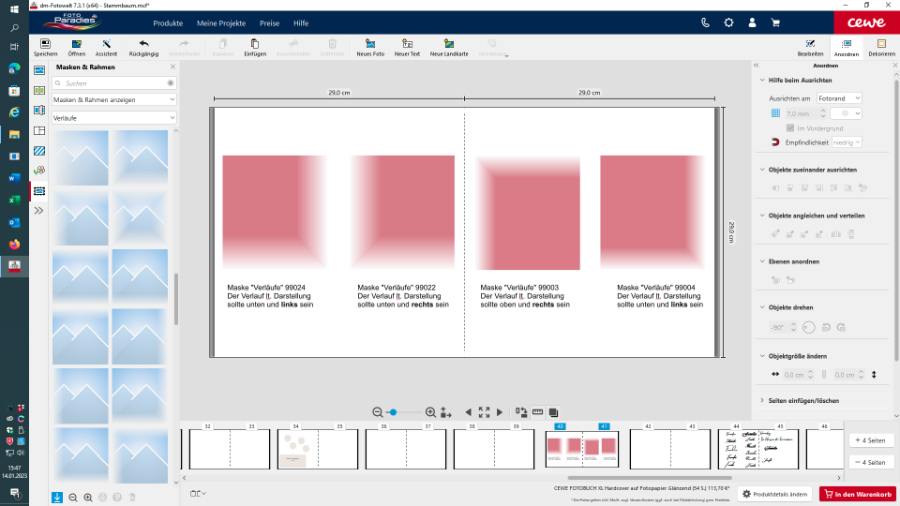Toggle the magnet snapping icon
The width and height of the screenshot is (900, 506).
[775, 143]
